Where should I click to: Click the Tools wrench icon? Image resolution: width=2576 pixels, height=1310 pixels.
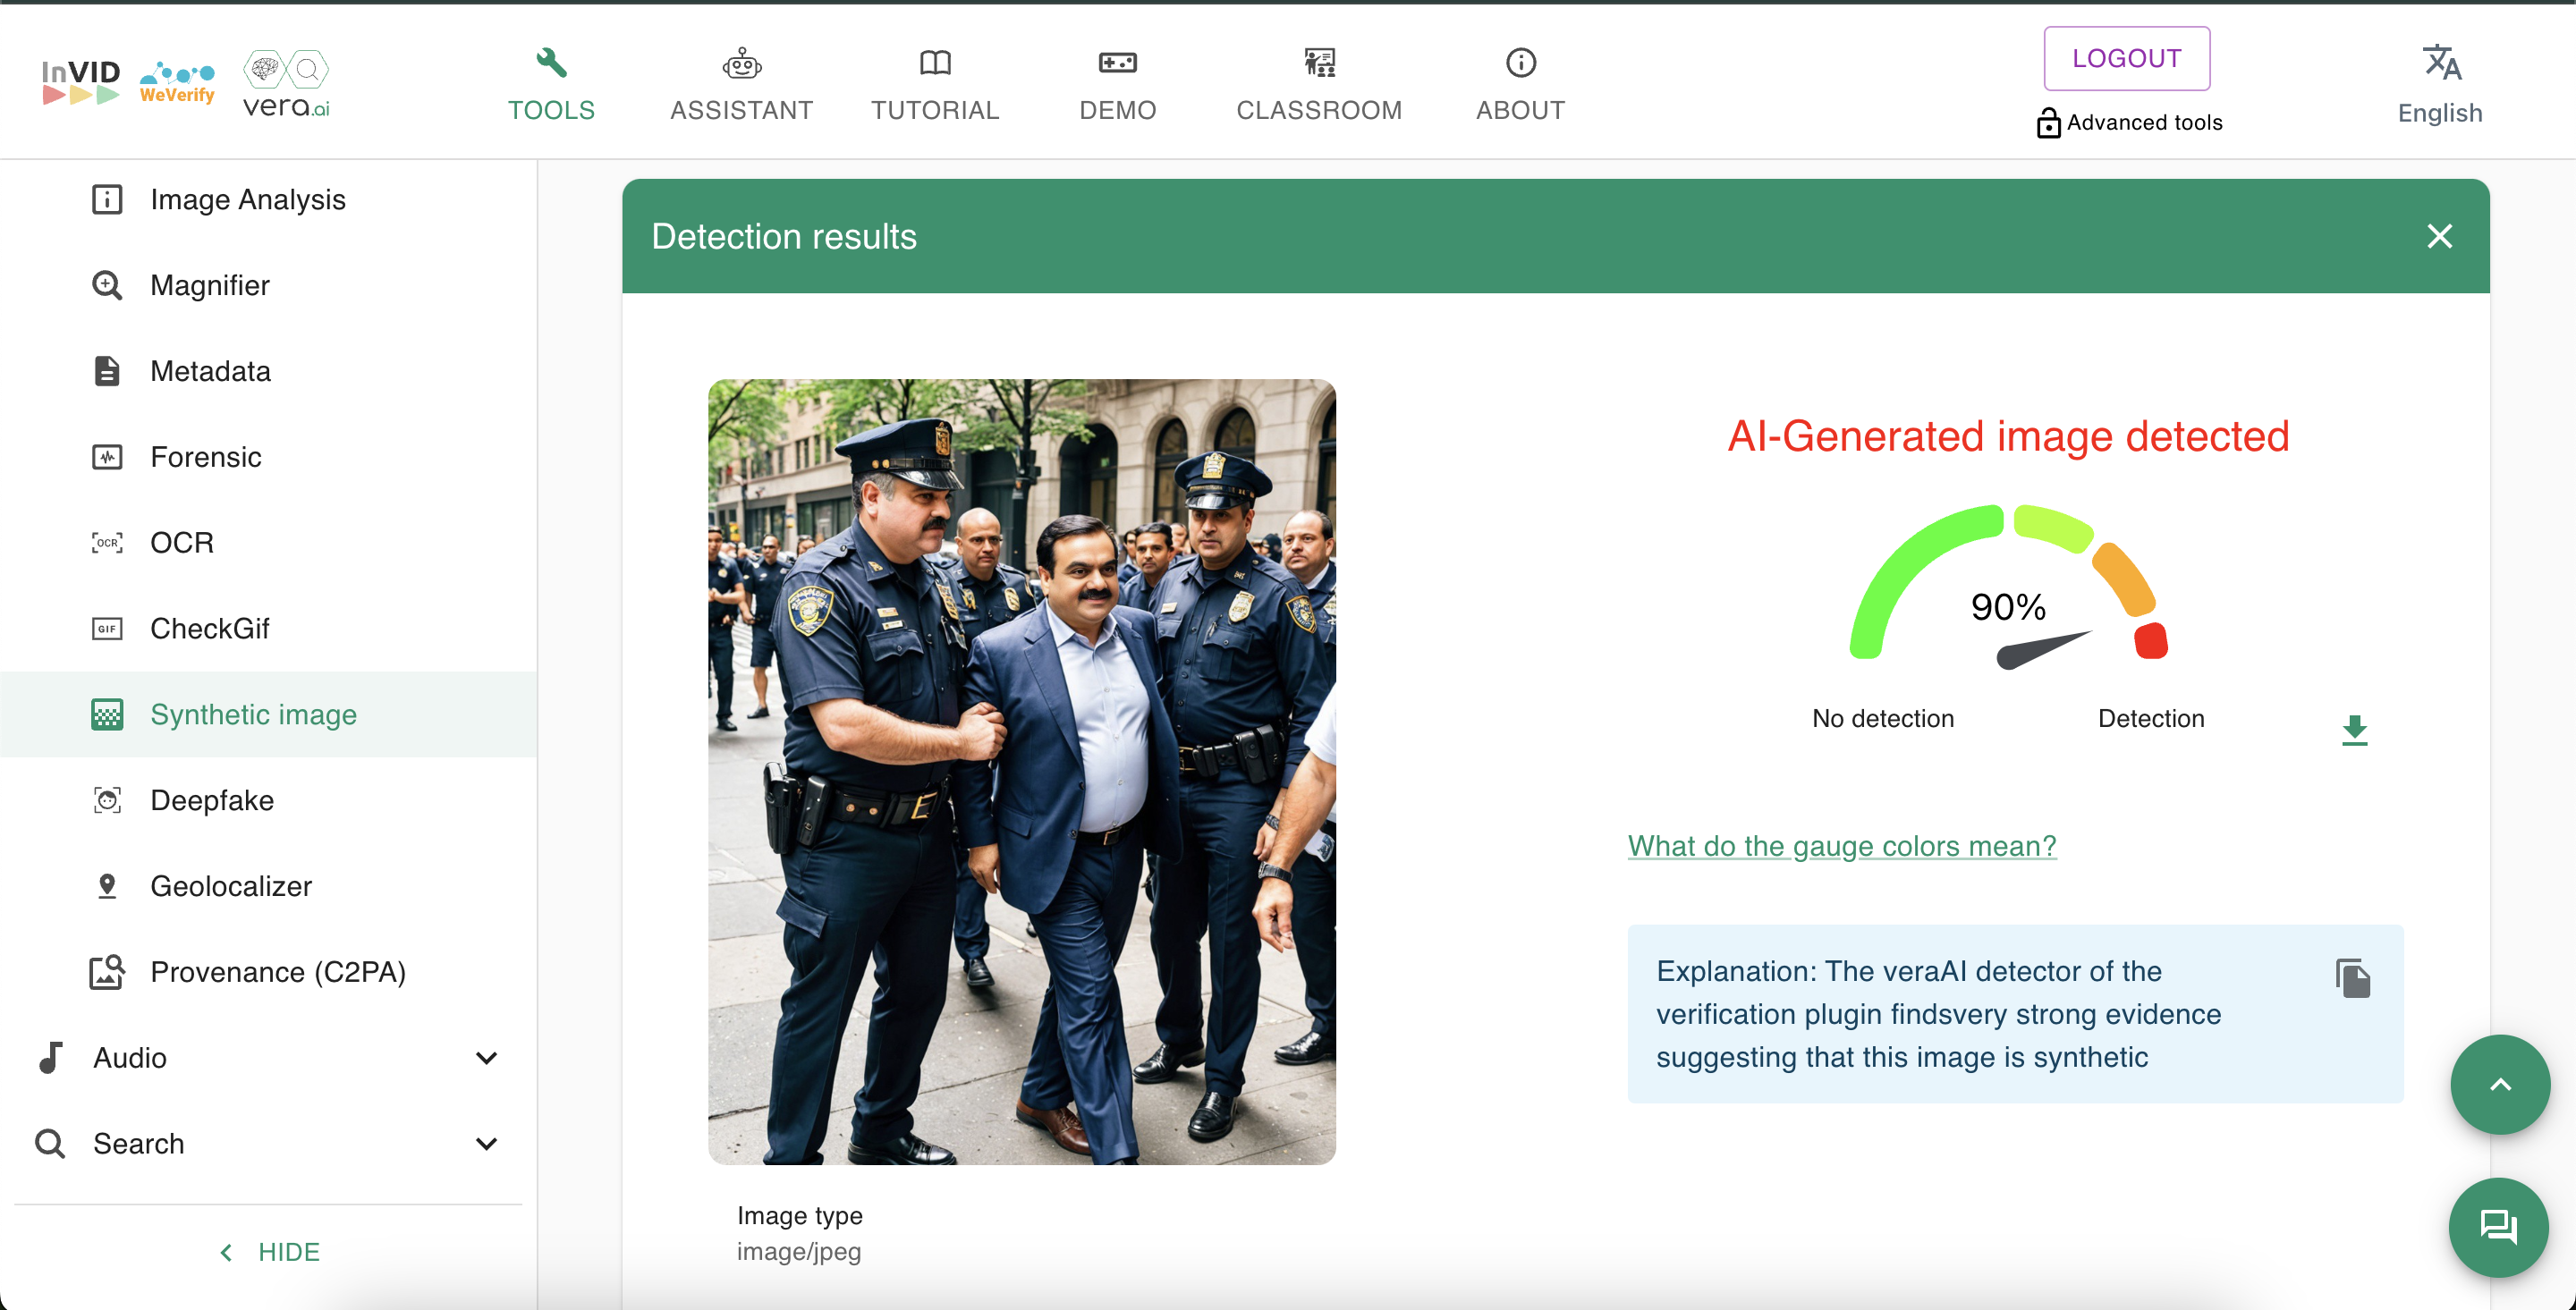(551, 62)
